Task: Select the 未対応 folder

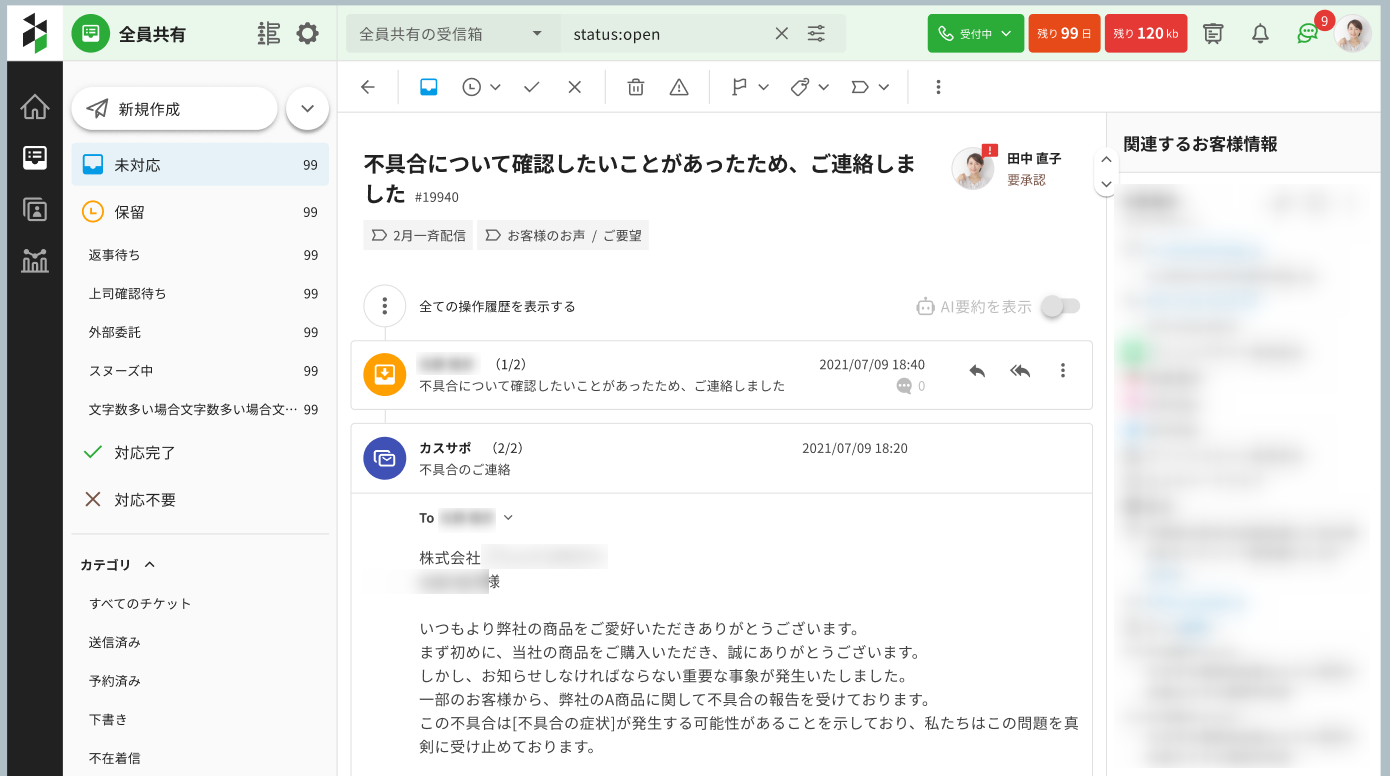Action: coord(200,165)
